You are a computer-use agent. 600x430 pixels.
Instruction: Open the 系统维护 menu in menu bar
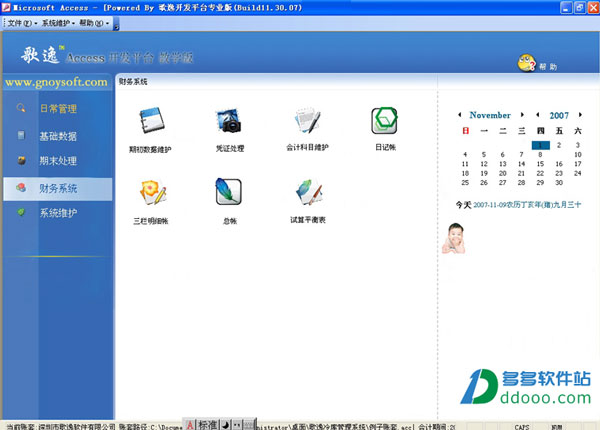(x=58, y=23)
